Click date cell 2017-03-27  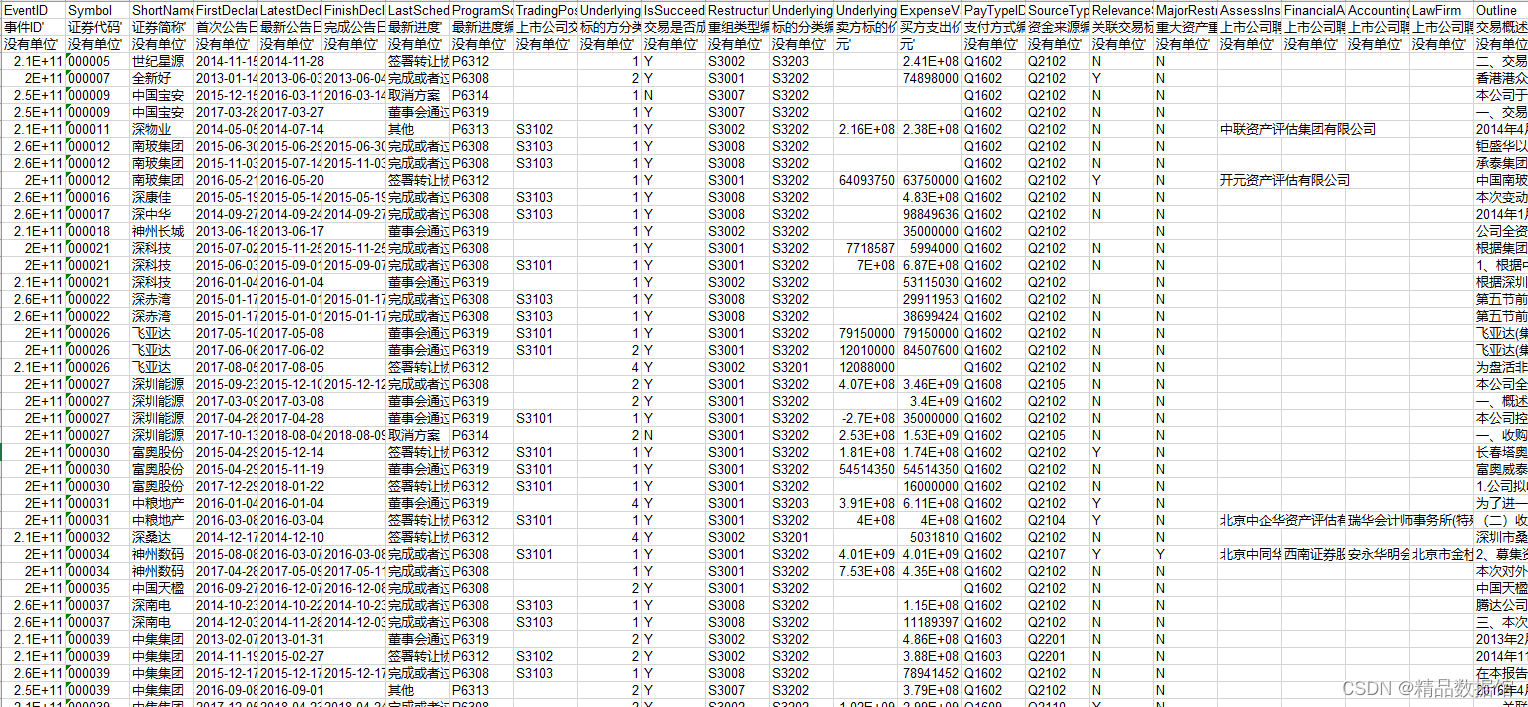(289, 112)
